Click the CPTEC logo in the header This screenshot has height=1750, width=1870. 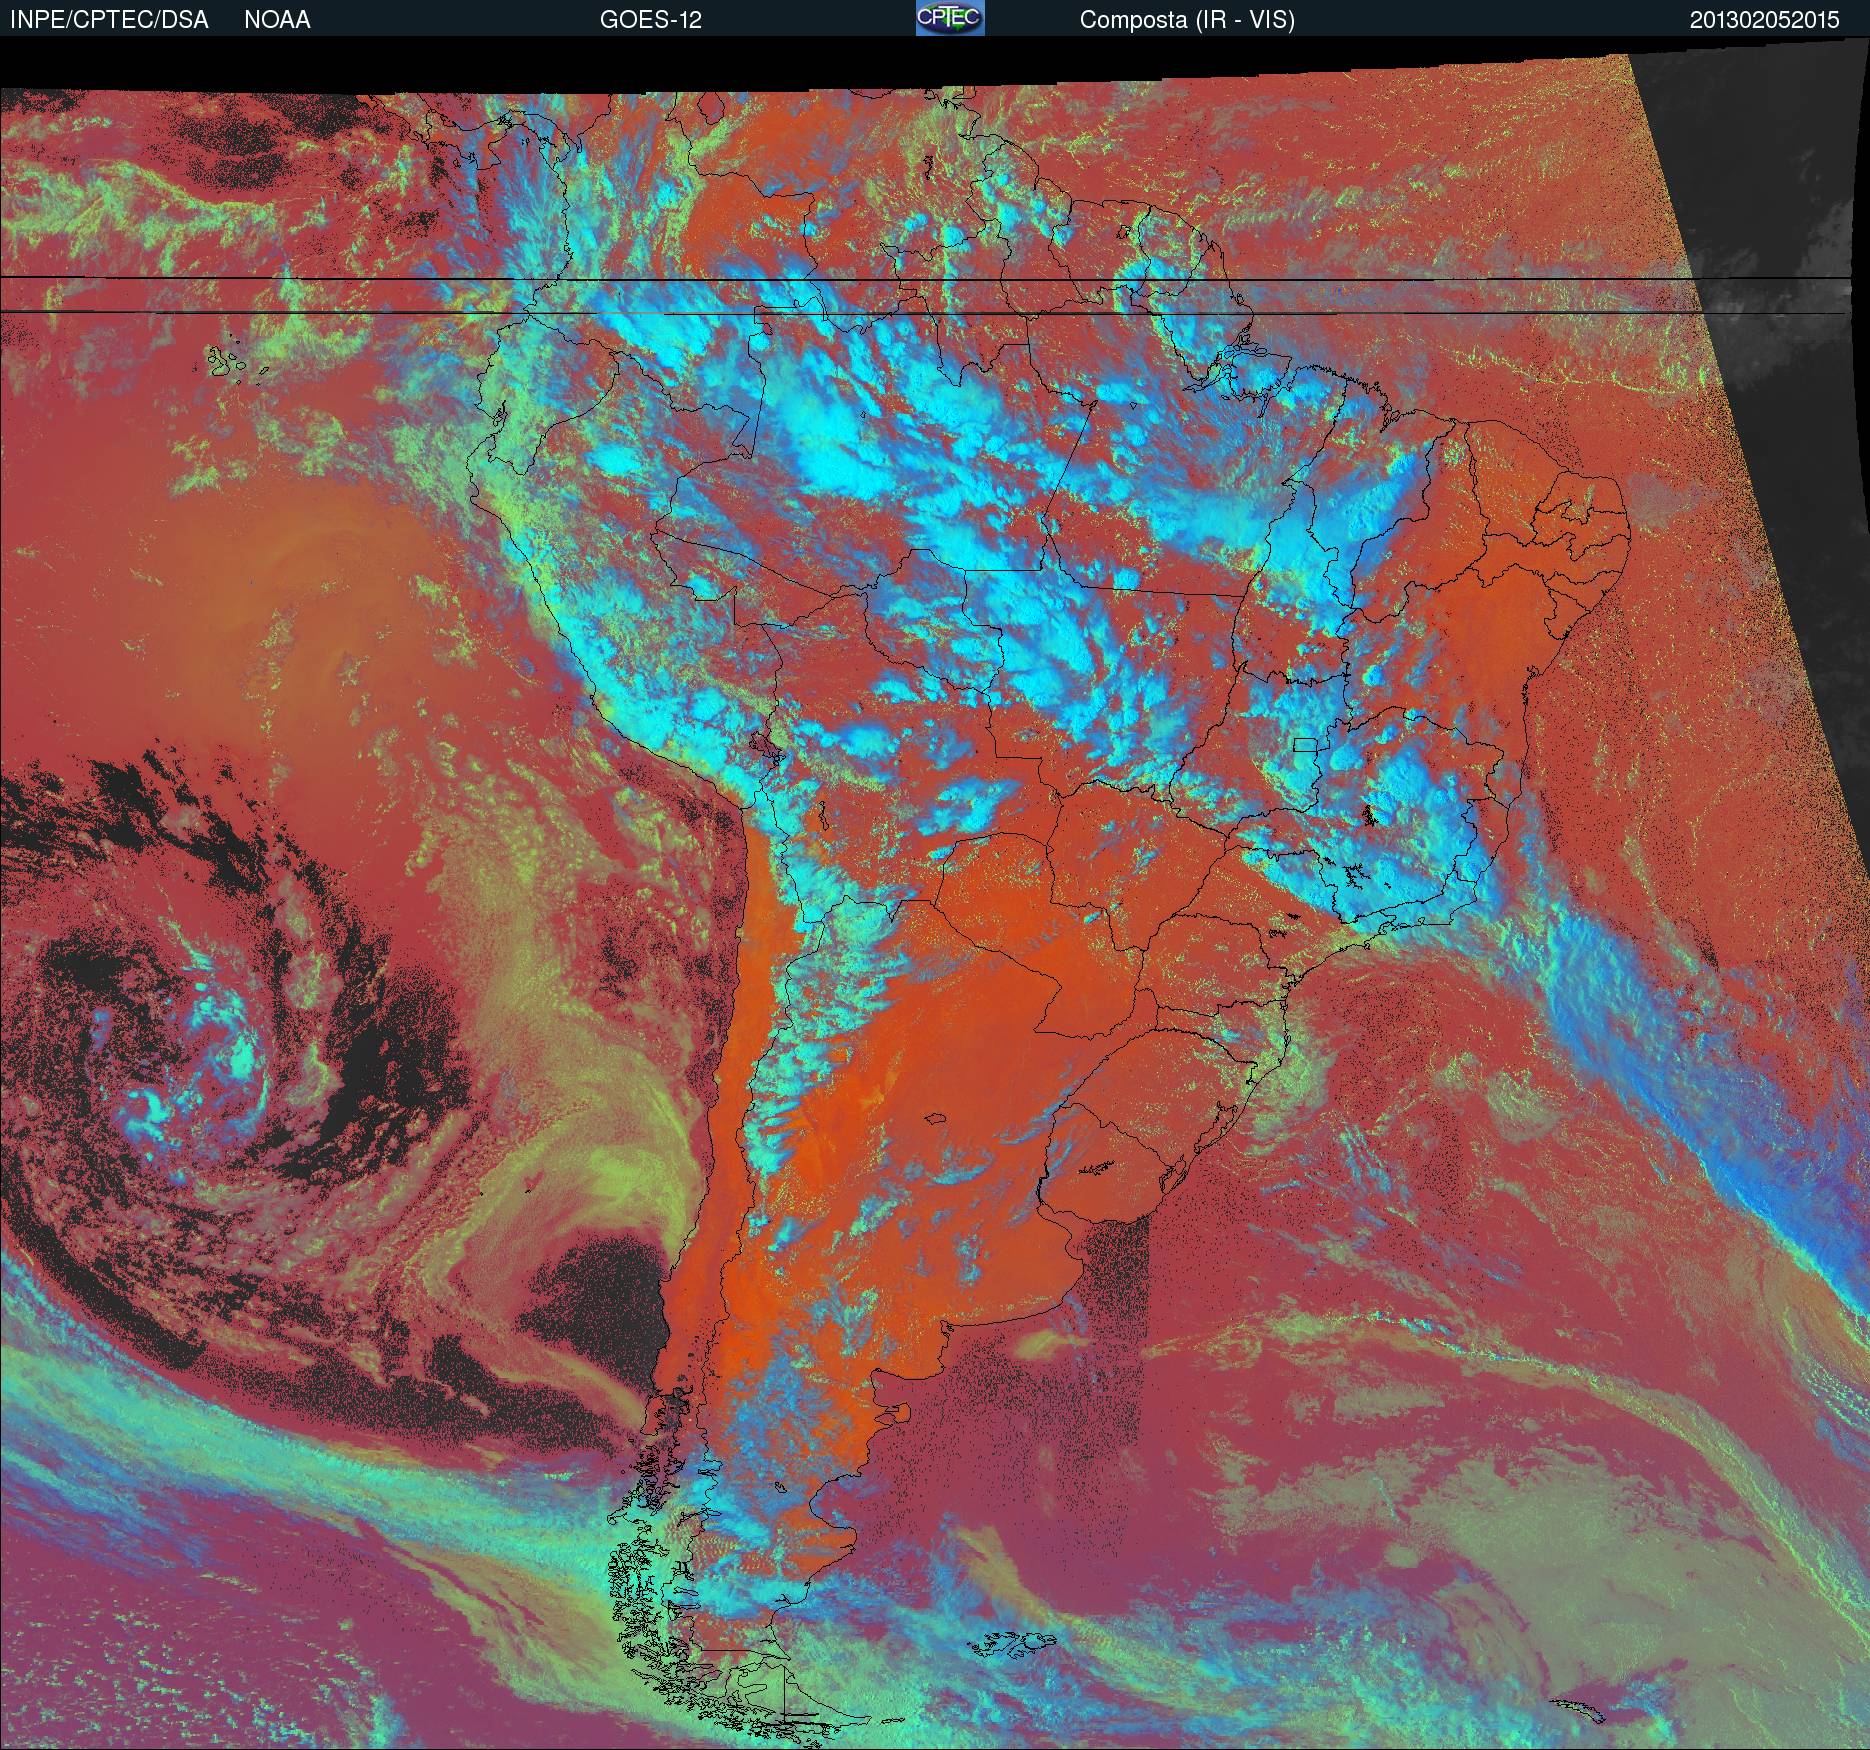pyautogui.click(x=950, y=18)
